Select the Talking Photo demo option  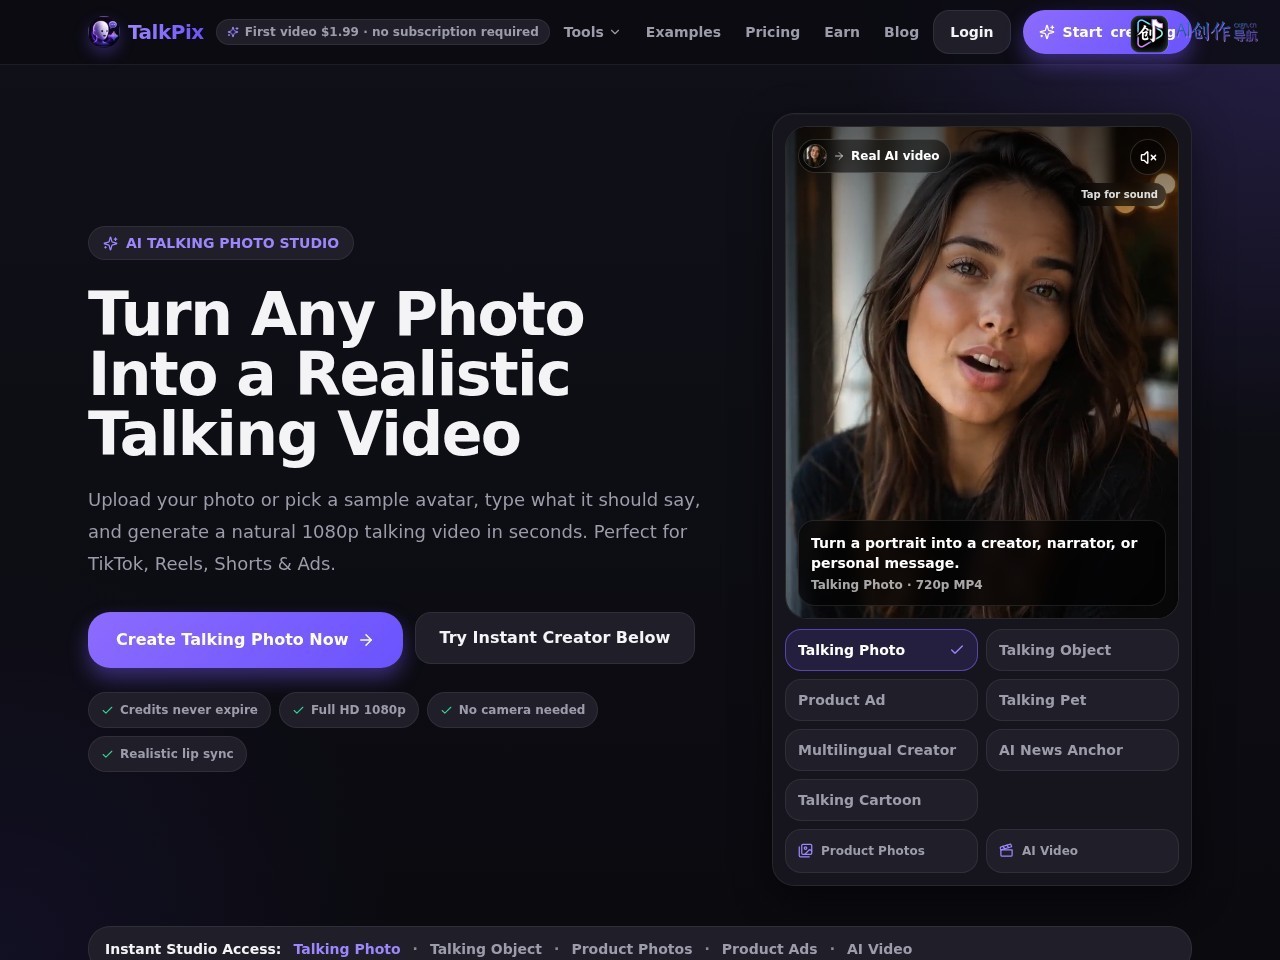coord(881,650)
